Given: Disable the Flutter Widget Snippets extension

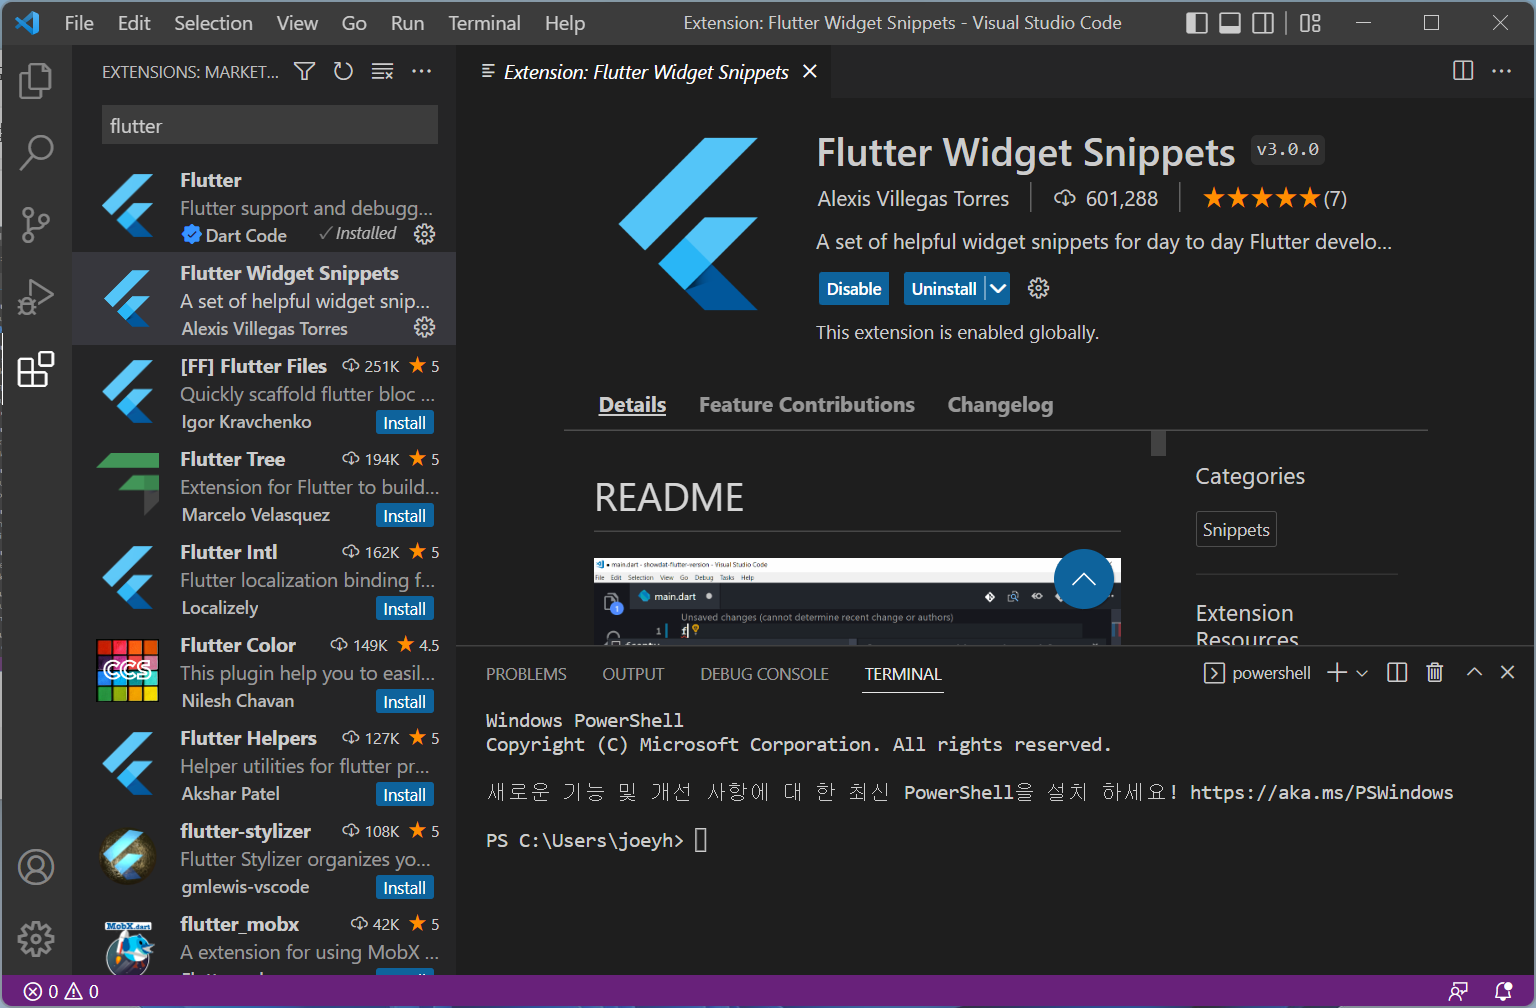Looking at the screenshot, I should click(854, 288).
